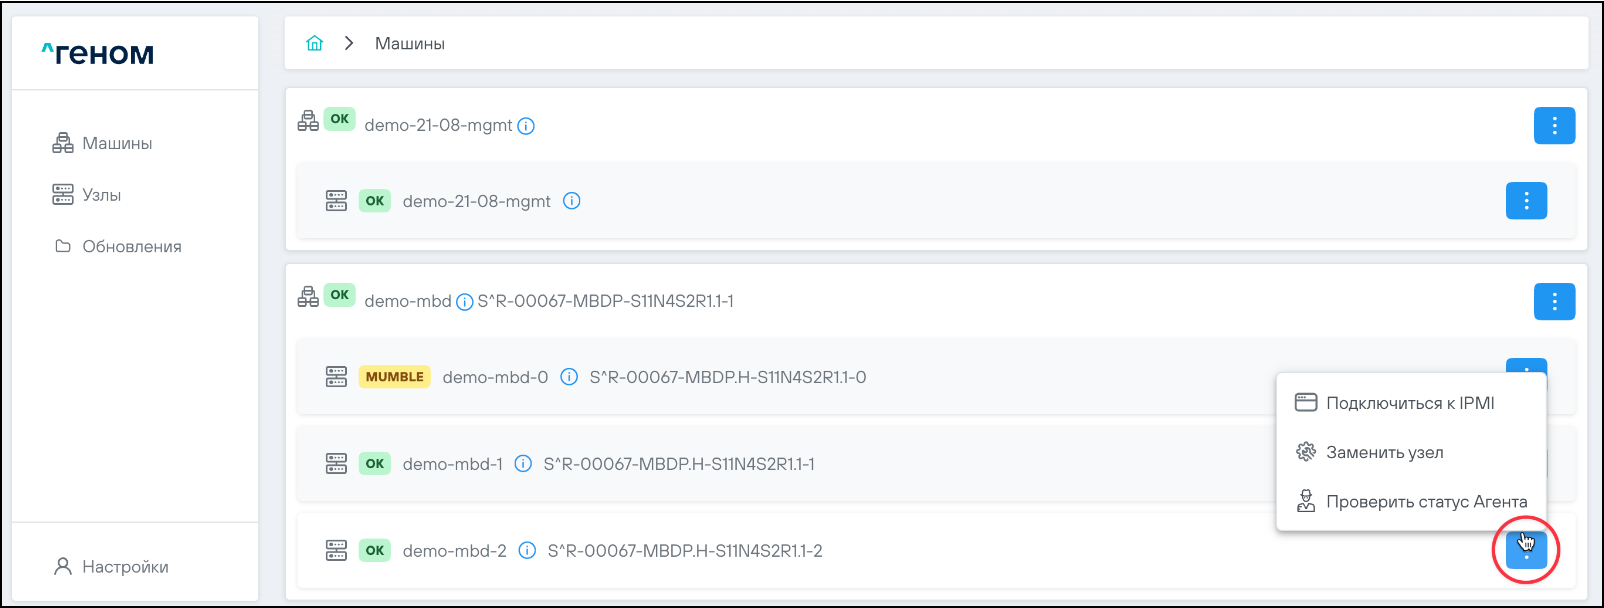
Task: Click info icon beside demo-mbd-0 node
Action: point(569,377)
